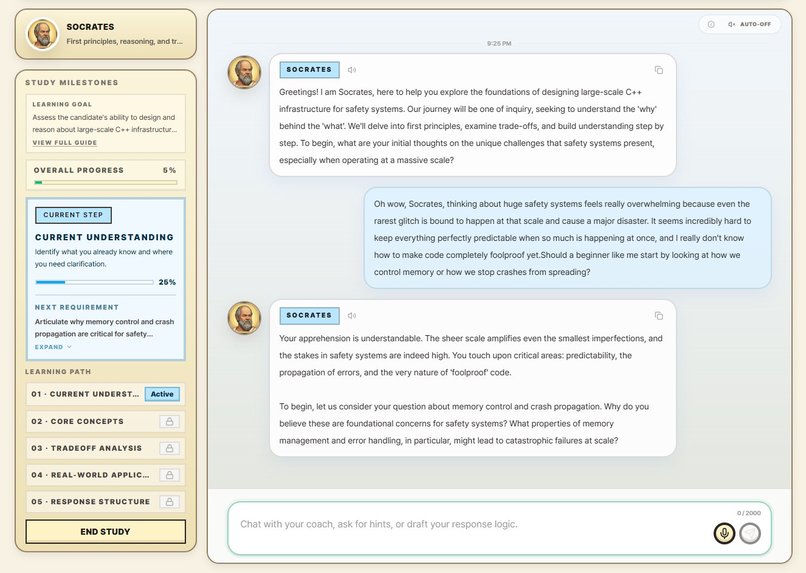Click Socrates avatar beside the second reply
Image resolution: width=806 pixels, height=573 pixels.
(x=244, y=318)
